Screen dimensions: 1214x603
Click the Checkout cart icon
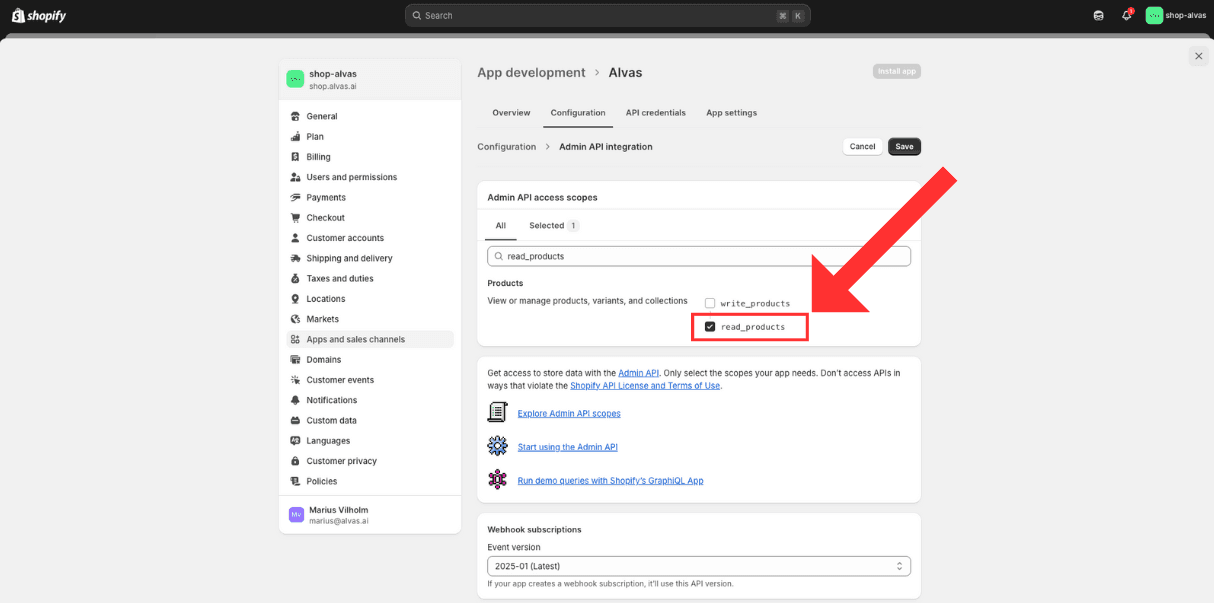[295, 217]
